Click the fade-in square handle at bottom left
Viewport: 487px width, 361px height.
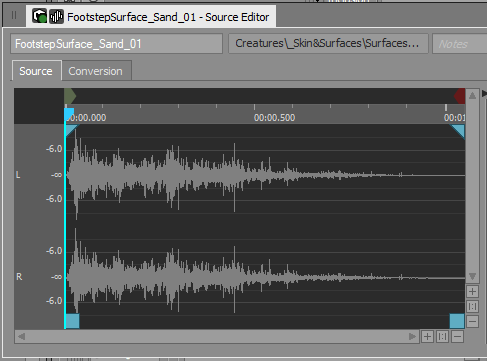point(72,321)
